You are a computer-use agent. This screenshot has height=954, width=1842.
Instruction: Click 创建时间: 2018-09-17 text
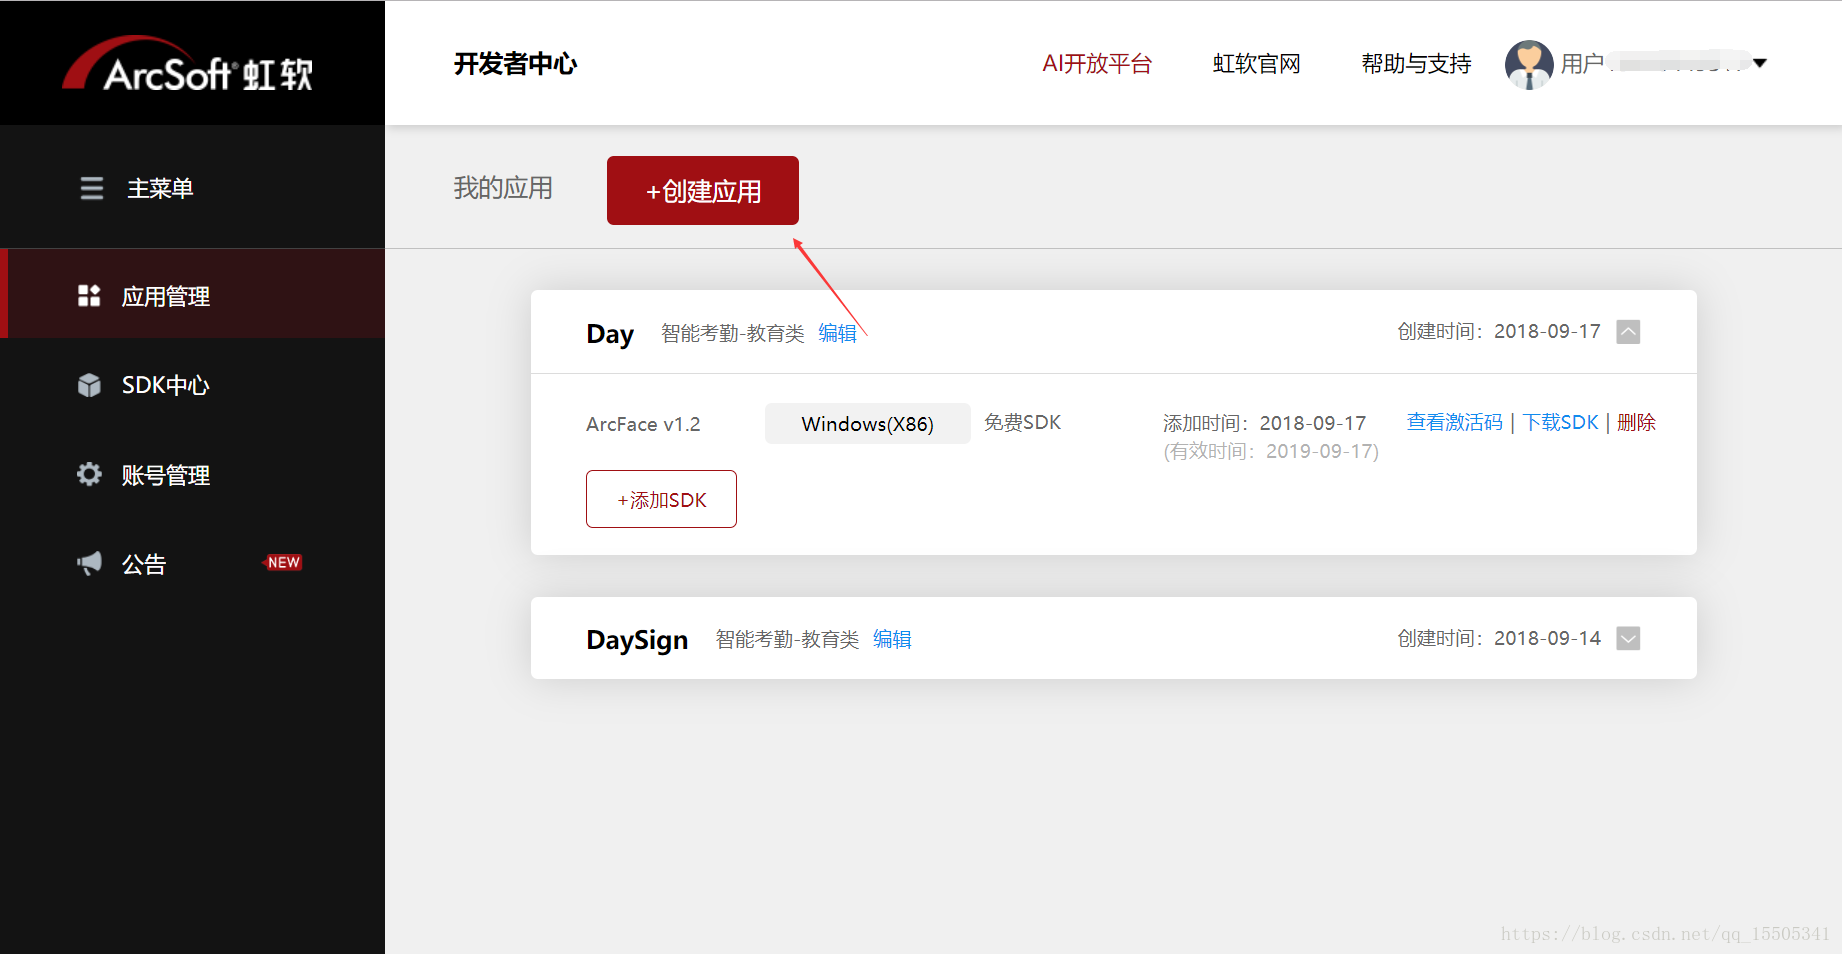pyautogui.click(x=1499, y=331)
